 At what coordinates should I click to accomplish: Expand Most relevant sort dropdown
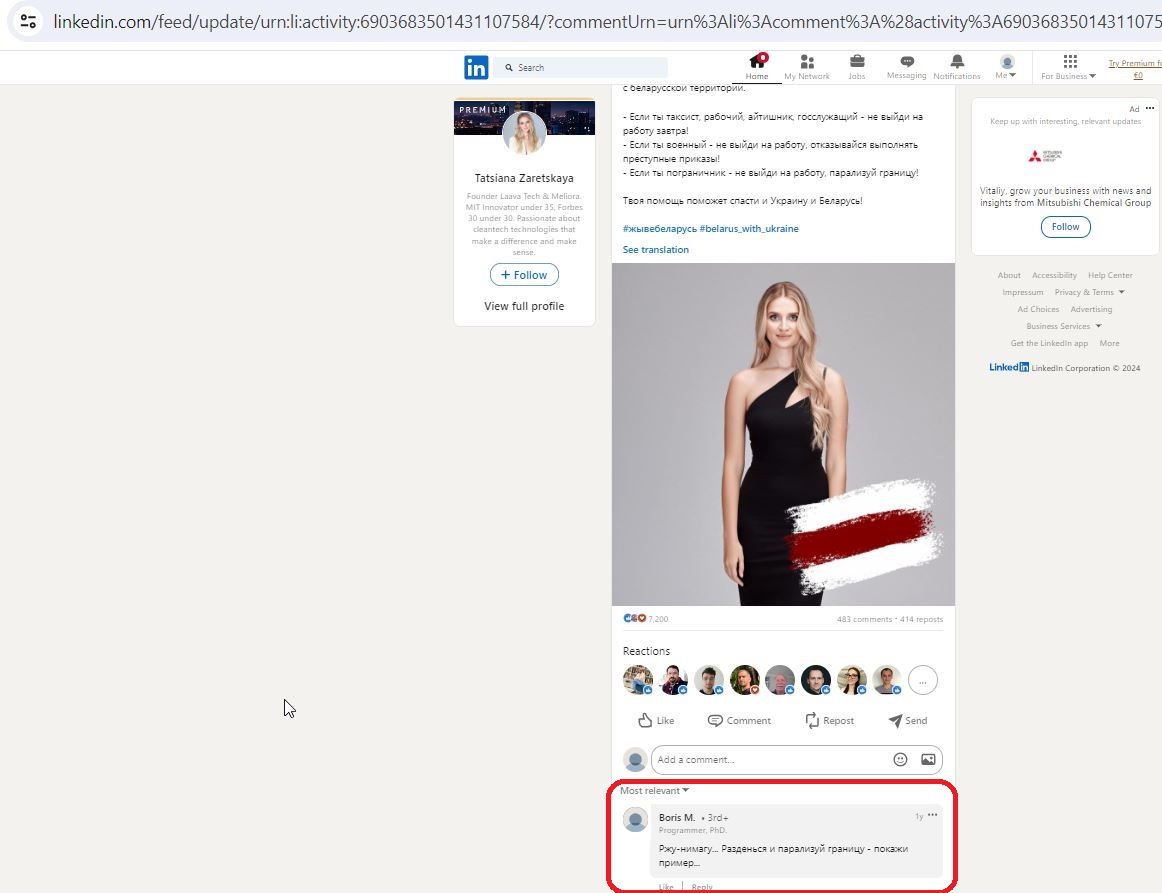[654, 791]
